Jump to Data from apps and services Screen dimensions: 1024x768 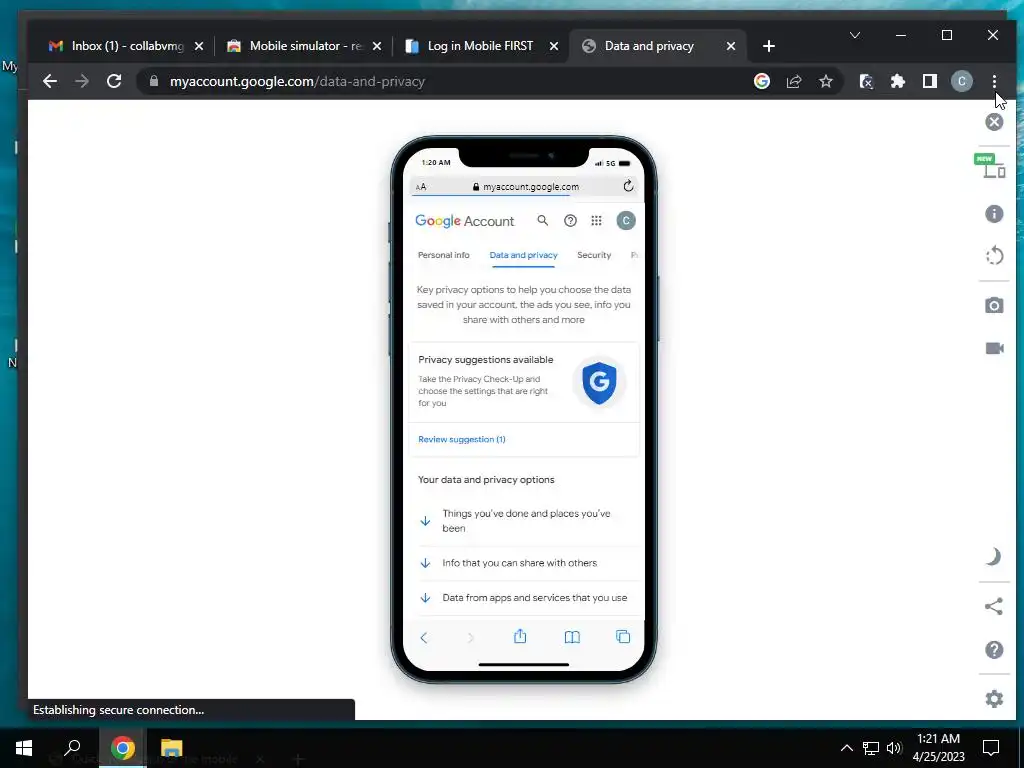[524, 598]
